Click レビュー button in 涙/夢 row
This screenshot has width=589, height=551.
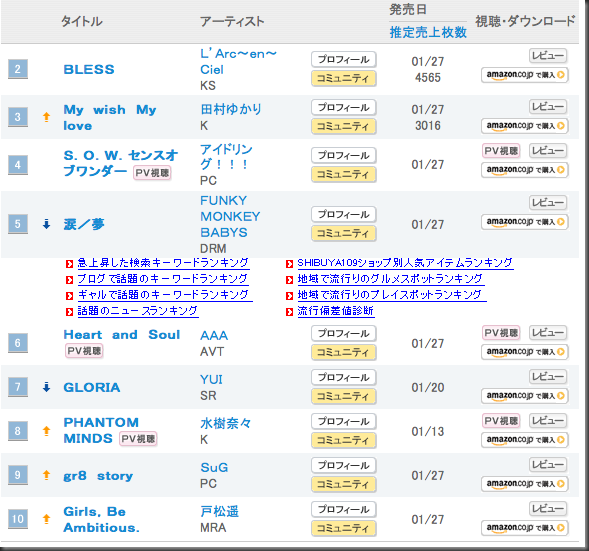[548, 202]
